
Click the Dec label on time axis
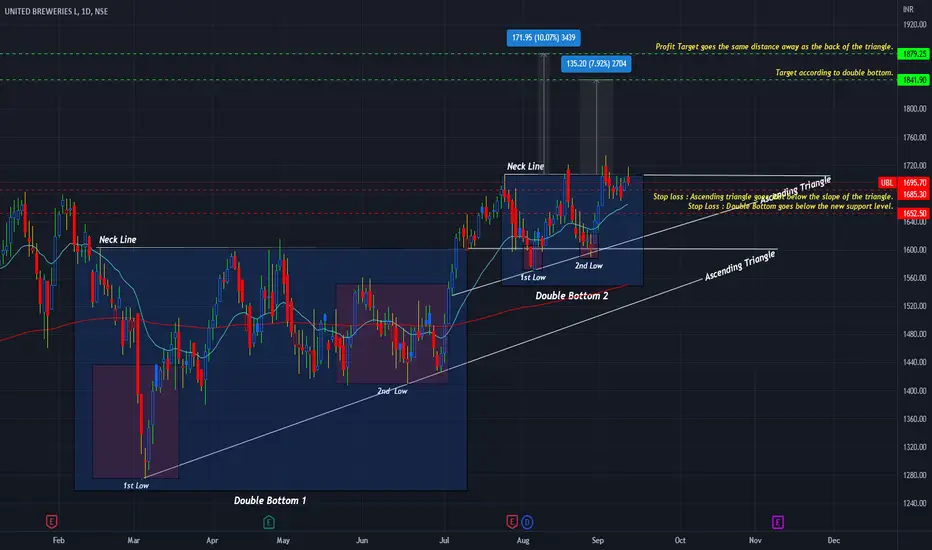834,540
